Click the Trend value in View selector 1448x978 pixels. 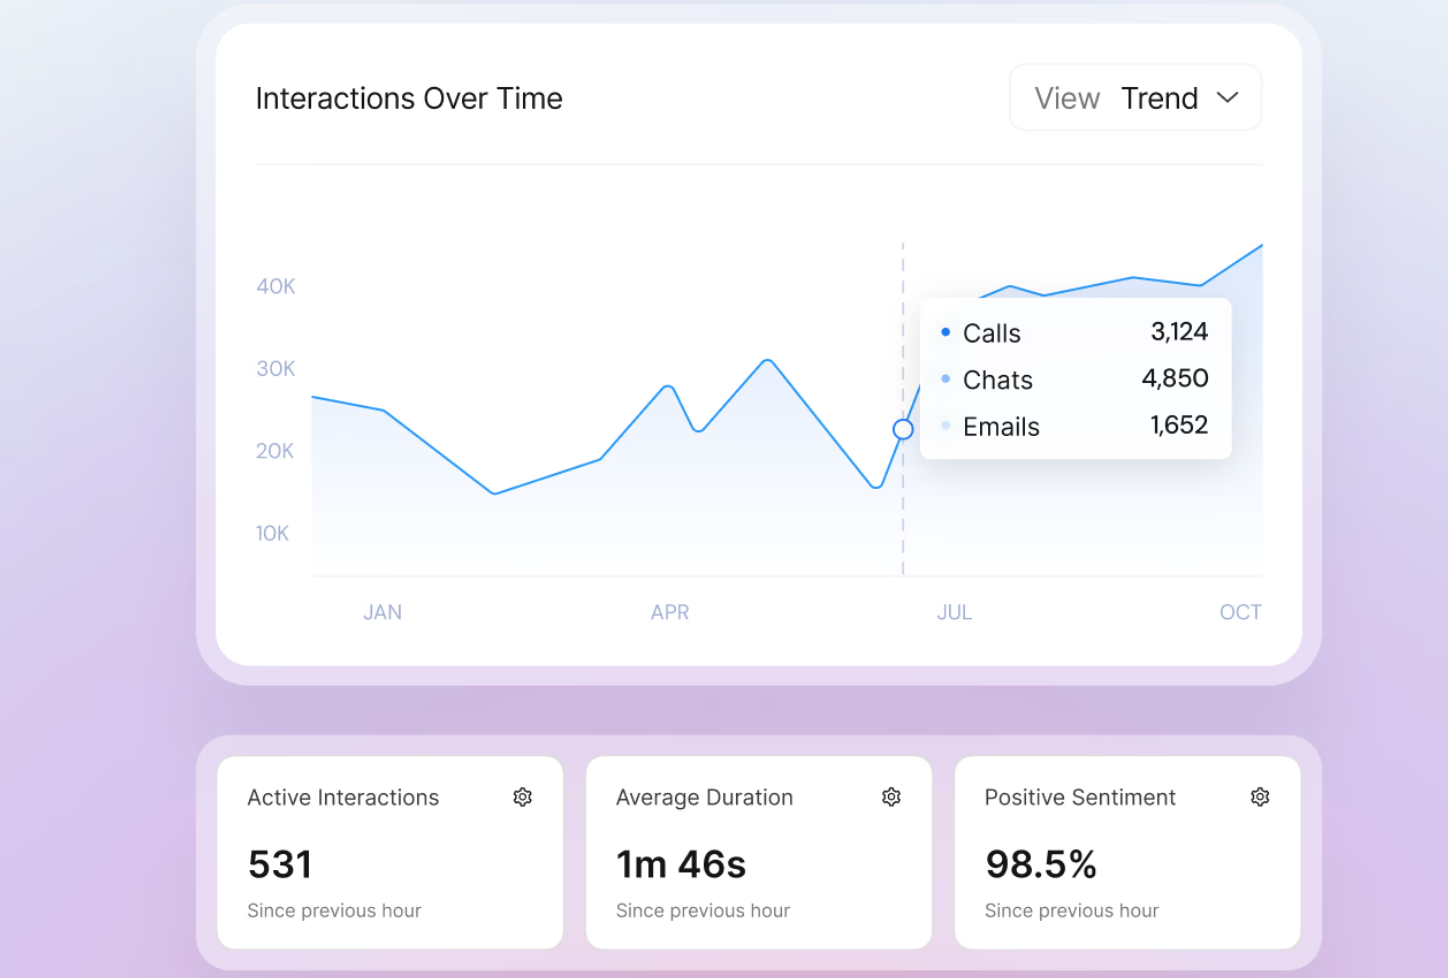(x=1159, y=98)
